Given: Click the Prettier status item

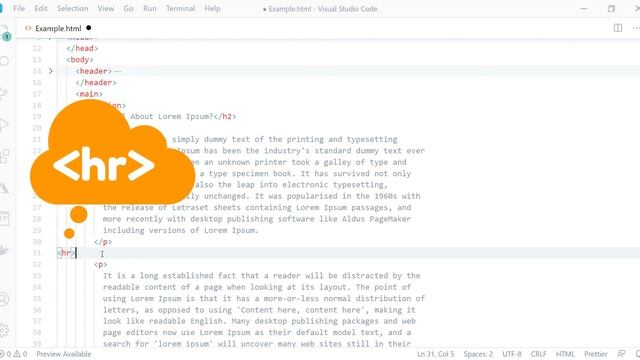Looking at the screenshot, I should (596, 354).
